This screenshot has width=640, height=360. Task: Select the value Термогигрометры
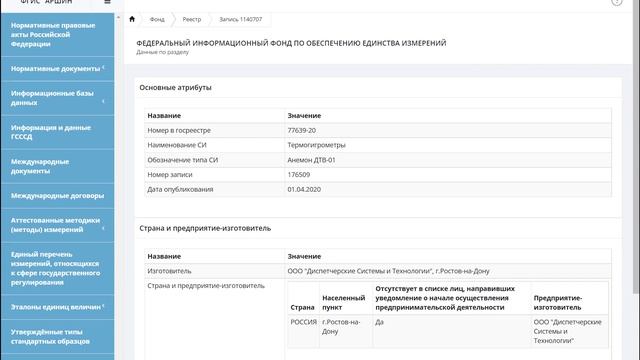tap(316, 145)
